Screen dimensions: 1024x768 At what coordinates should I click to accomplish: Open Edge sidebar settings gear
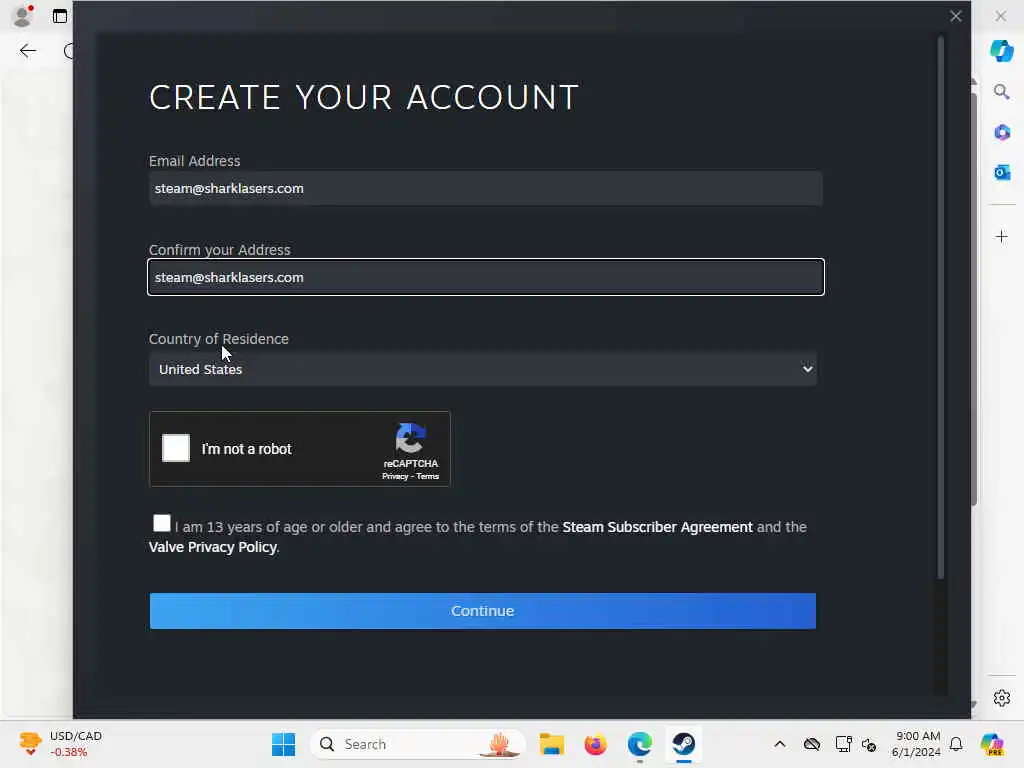[1001, 698]
